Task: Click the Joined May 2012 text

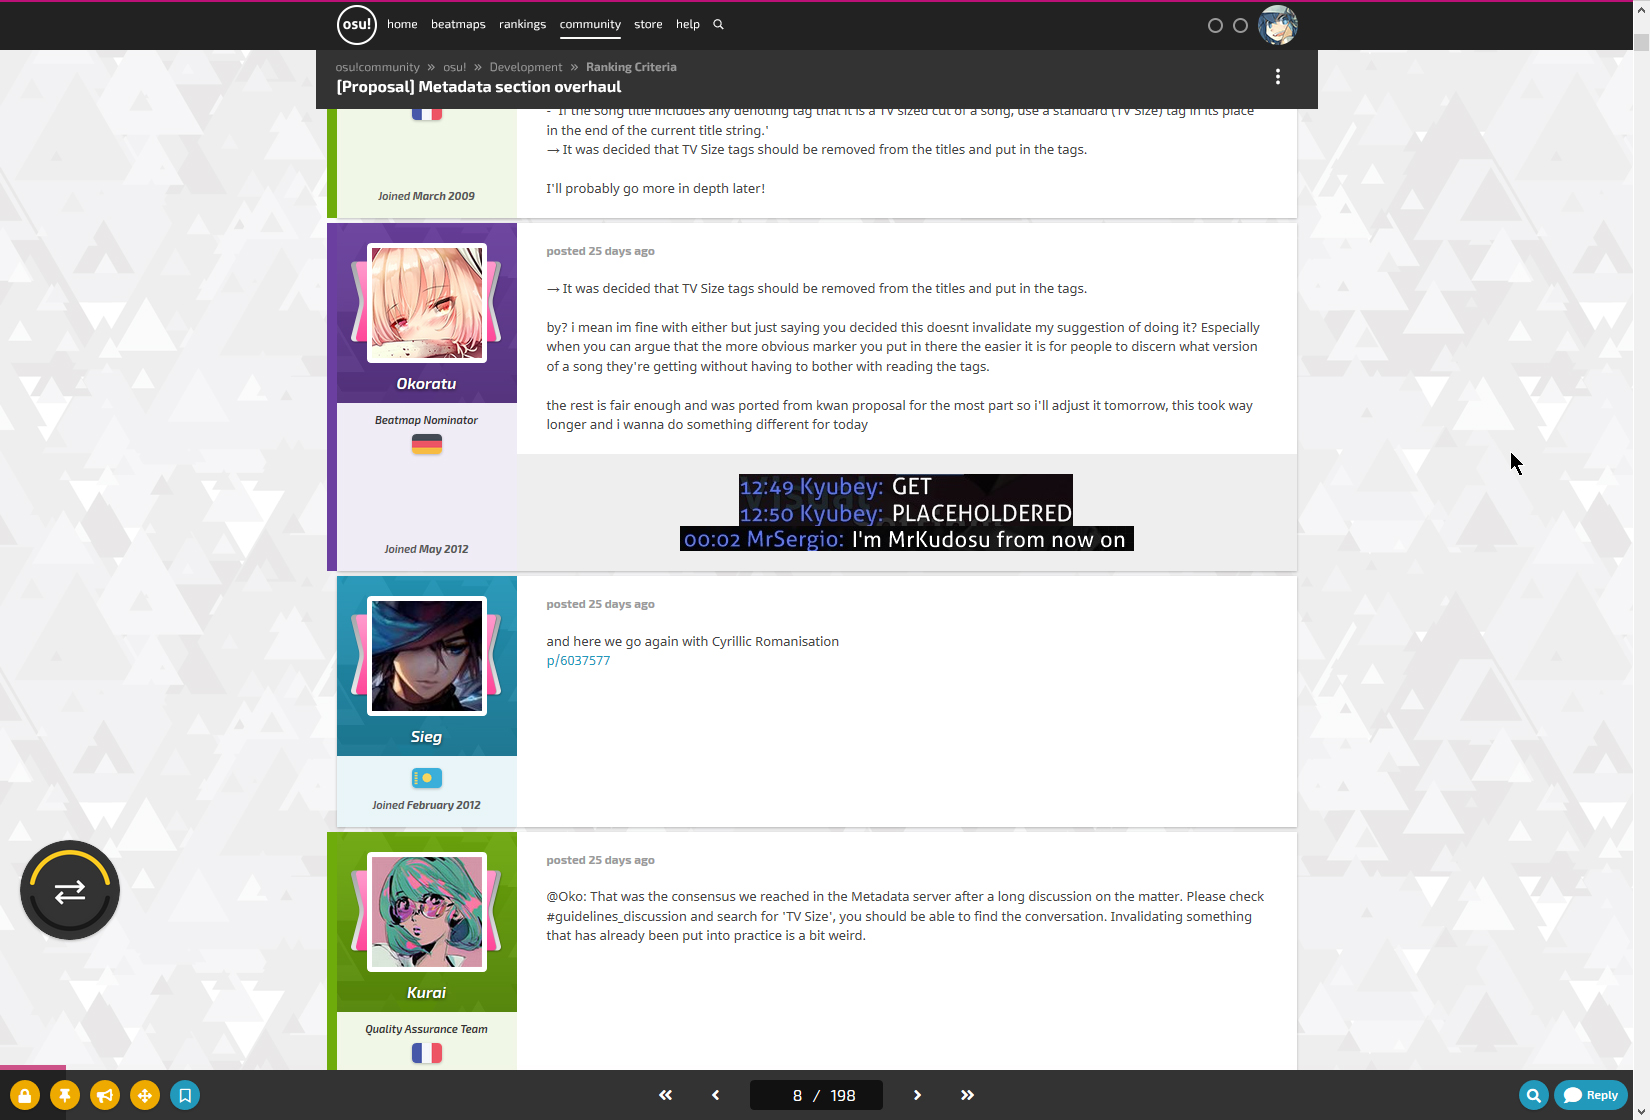Action: pos(426,549)
